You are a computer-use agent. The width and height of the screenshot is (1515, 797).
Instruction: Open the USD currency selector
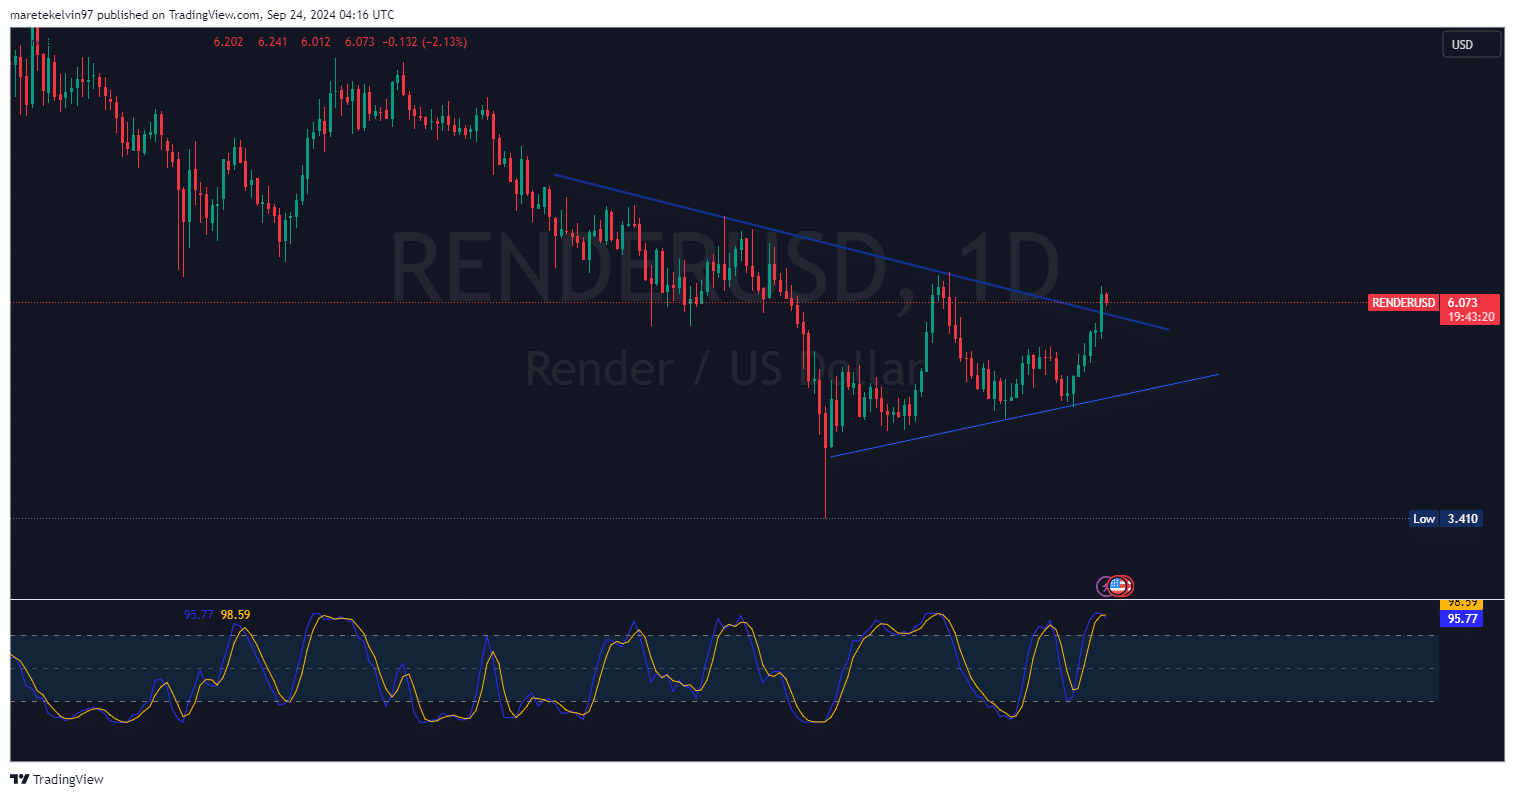tap(1471, 44)
